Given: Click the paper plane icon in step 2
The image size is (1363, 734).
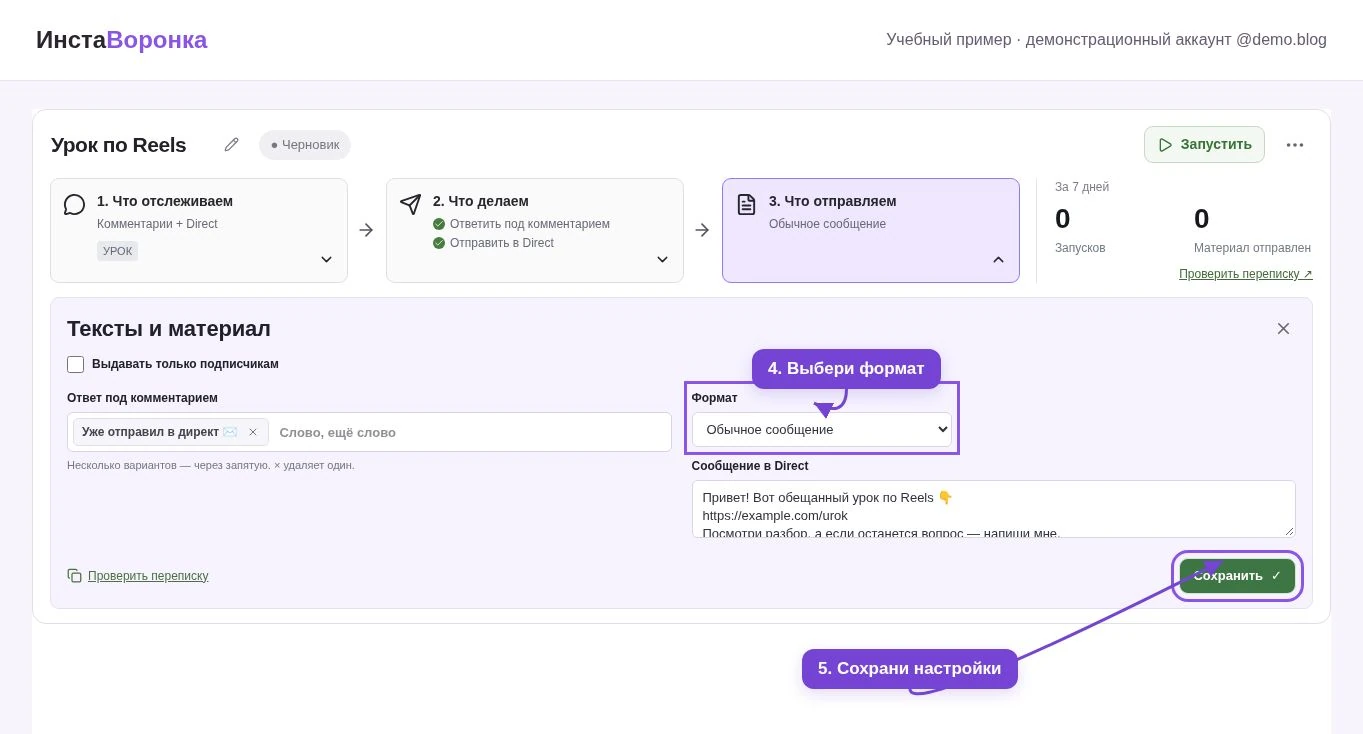Looking at the screenshot, I should (x=410, y=204).
